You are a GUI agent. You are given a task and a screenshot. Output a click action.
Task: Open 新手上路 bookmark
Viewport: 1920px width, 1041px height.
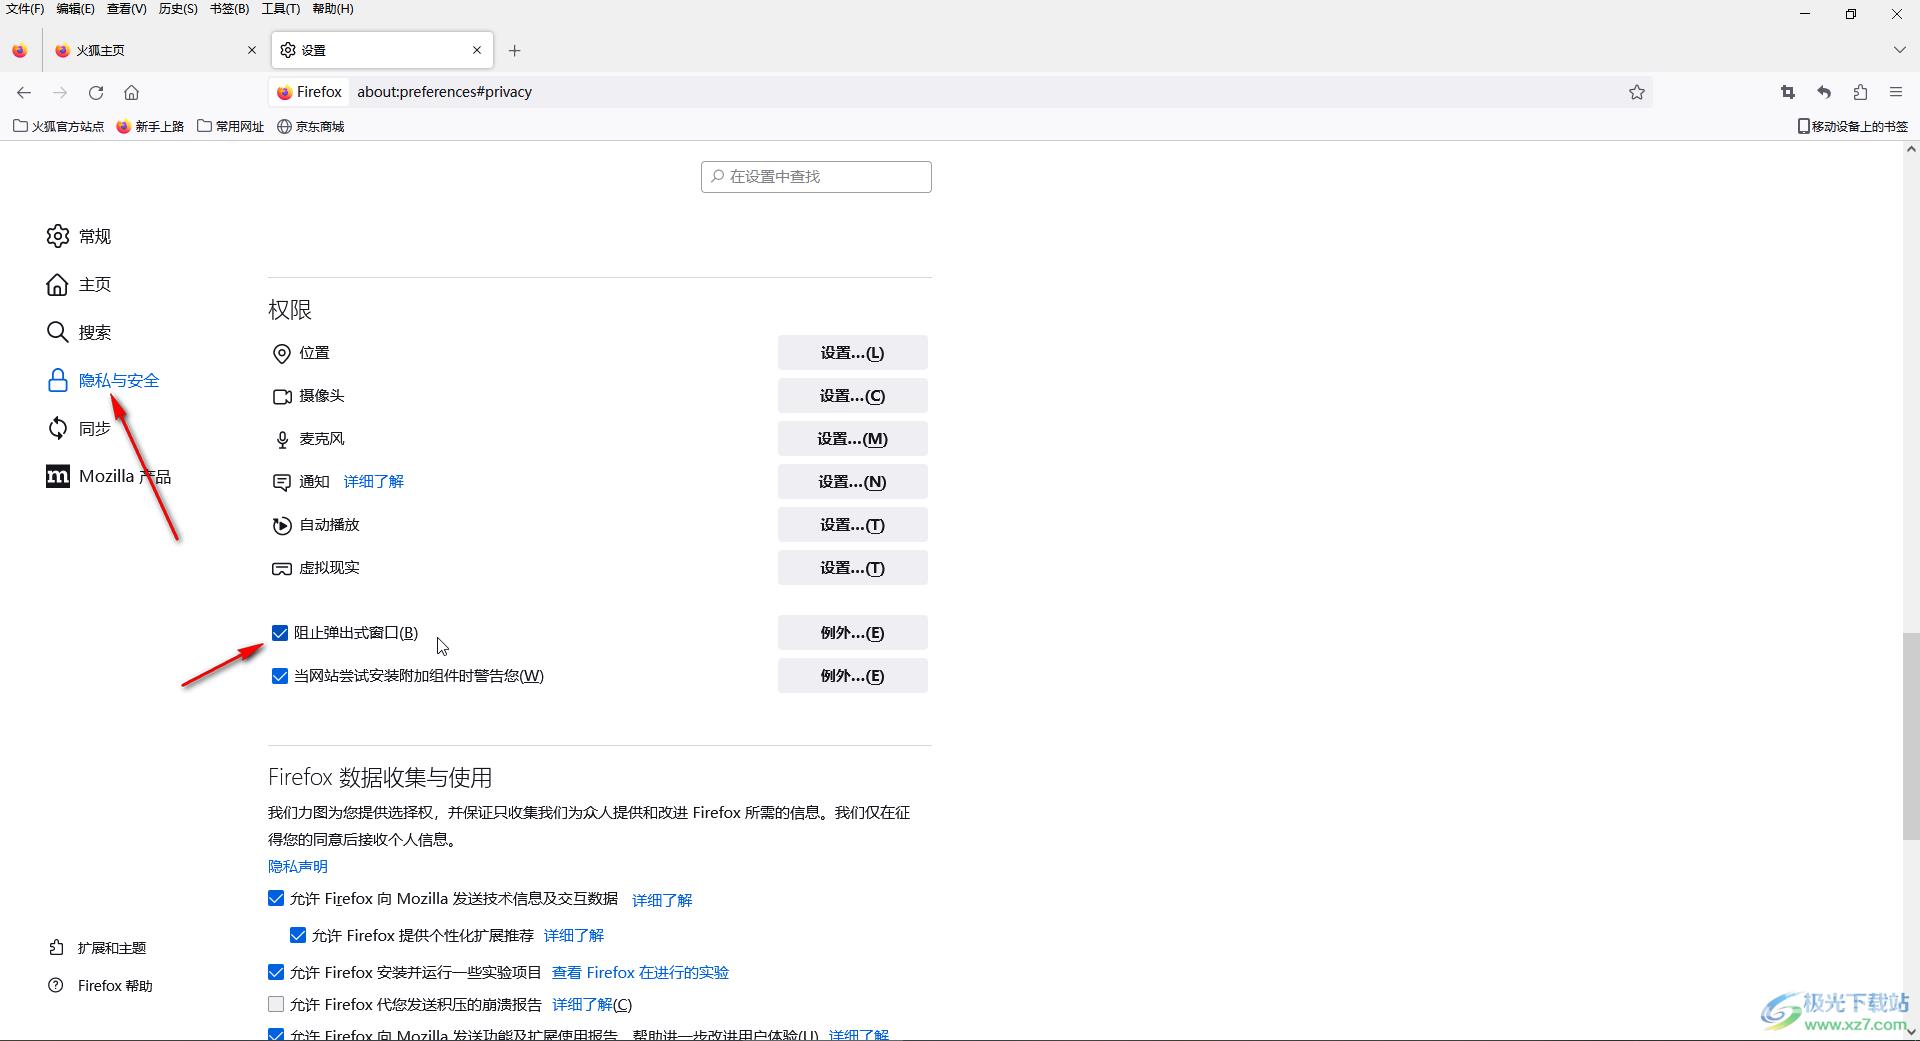(x=150, y=126)
